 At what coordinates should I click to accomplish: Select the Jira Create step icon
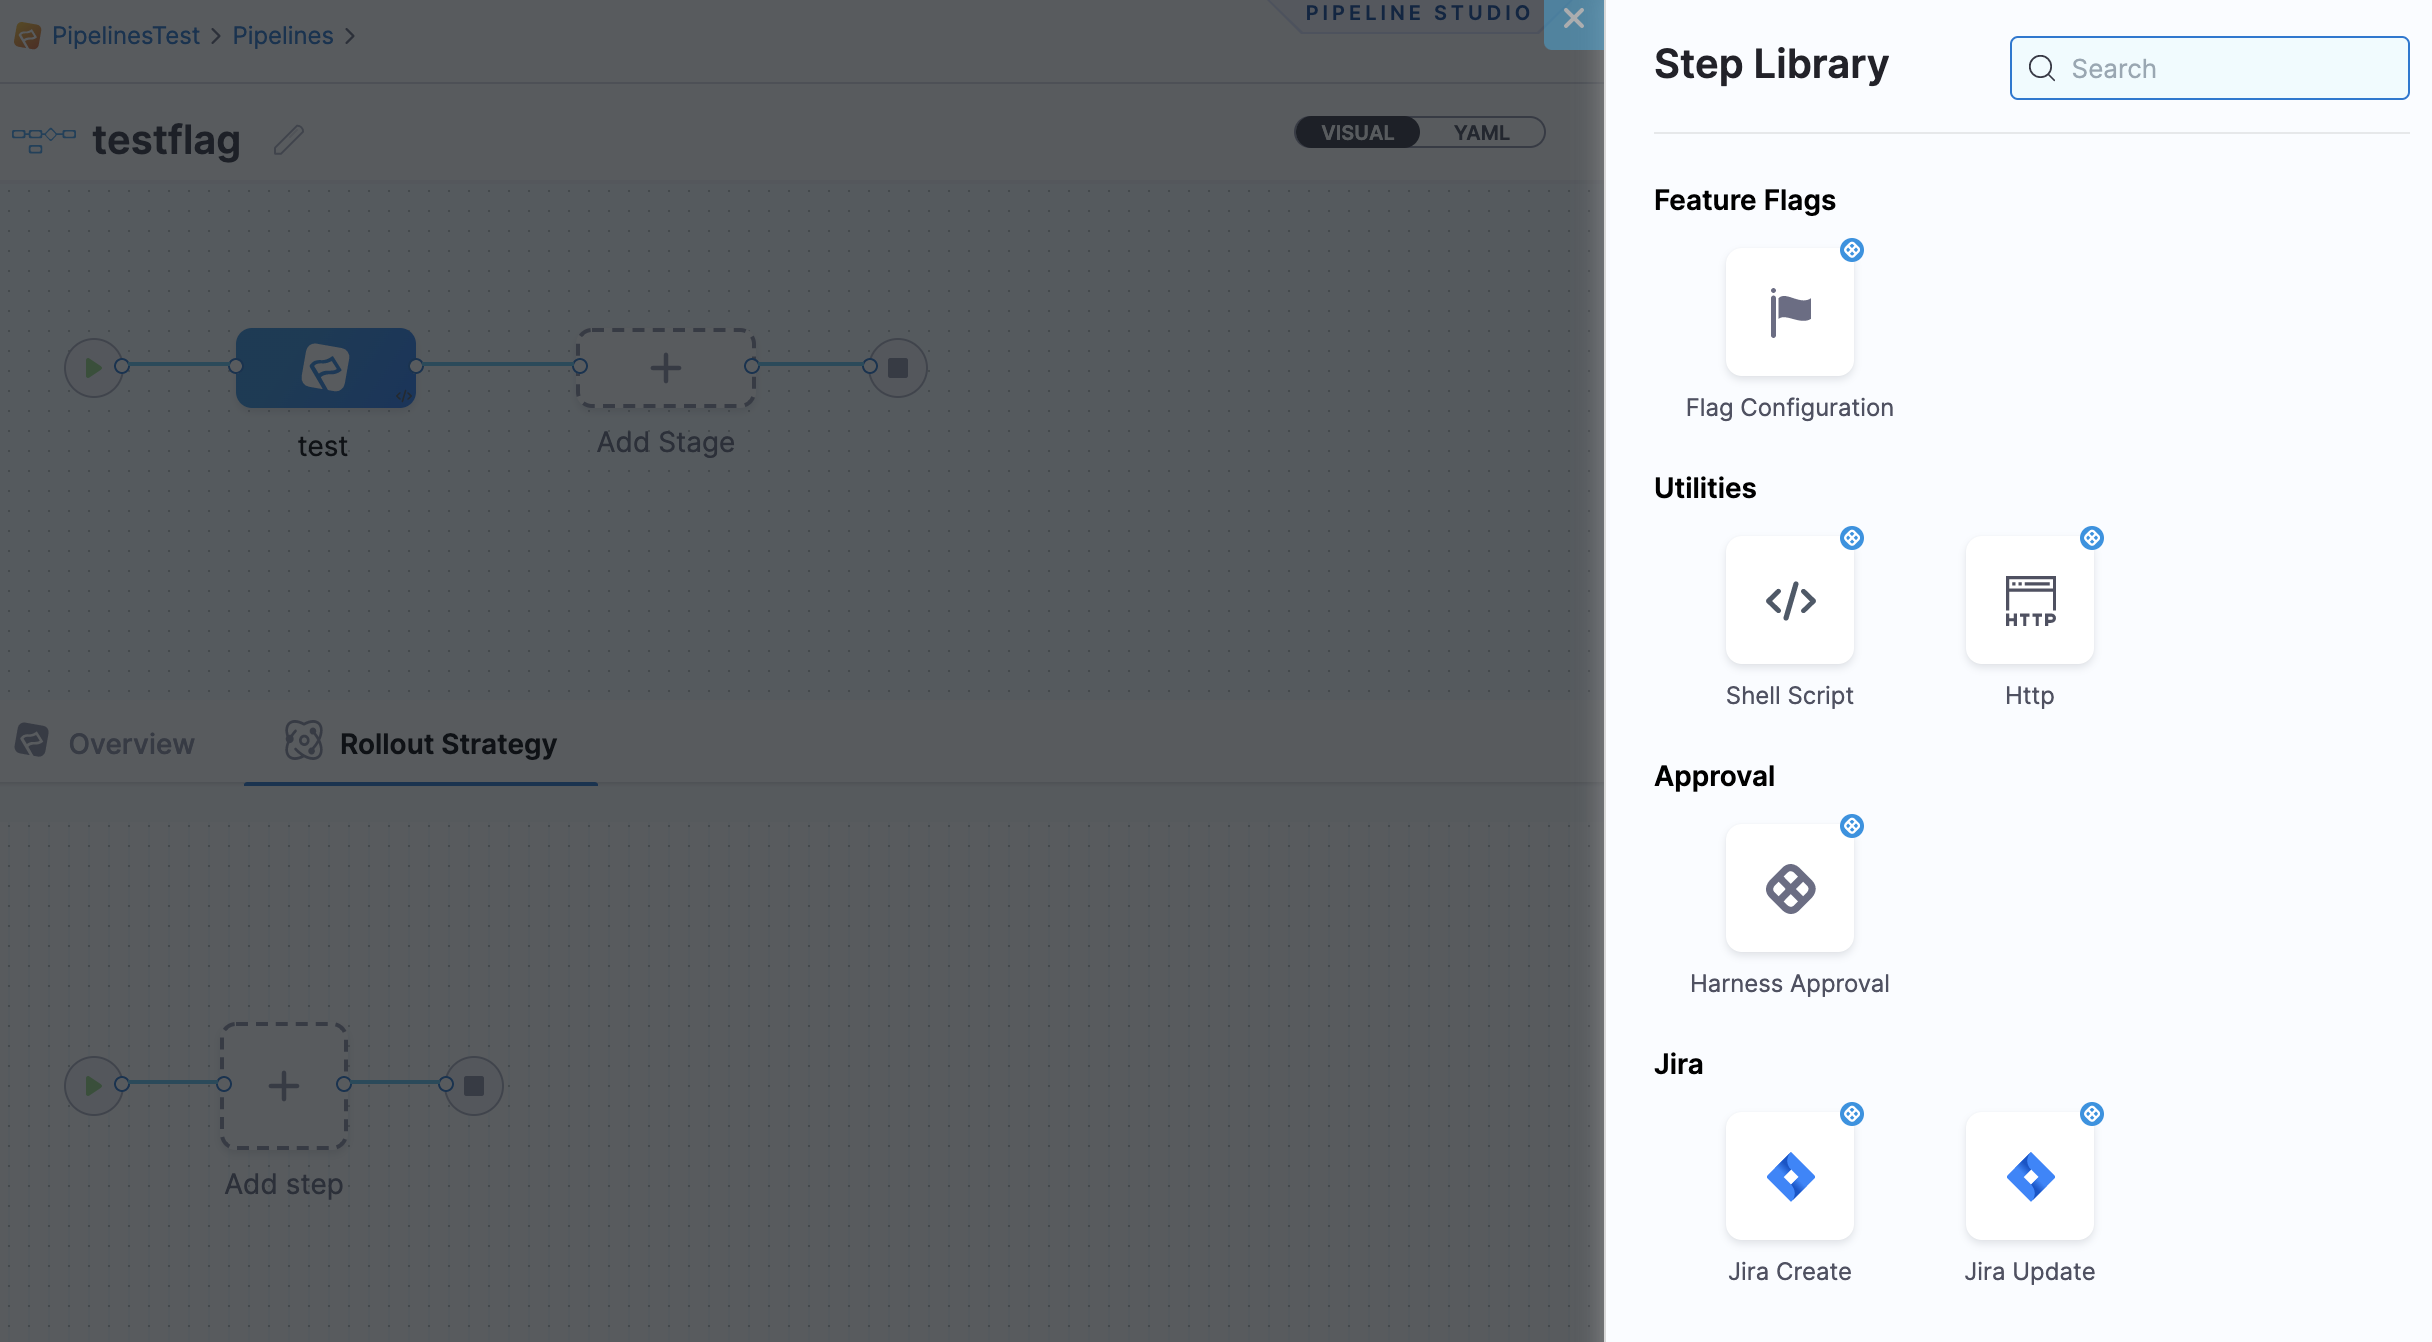(1789, 1175)
